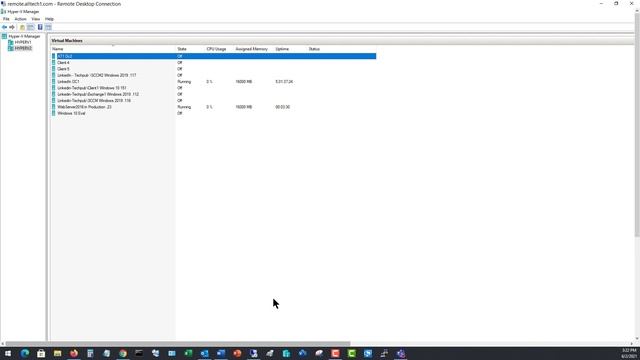Viewport: 640px width, 360px height.
Task: Open the Action menu
Action: point(20,19)
